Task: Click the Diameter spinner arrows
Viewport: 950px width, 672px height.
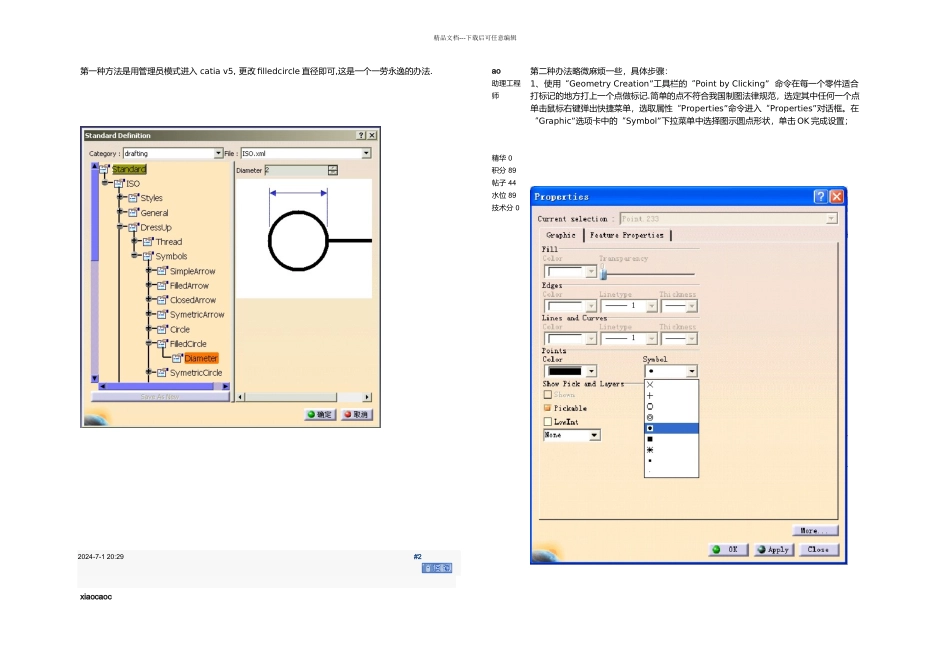Action: (333, 170)
